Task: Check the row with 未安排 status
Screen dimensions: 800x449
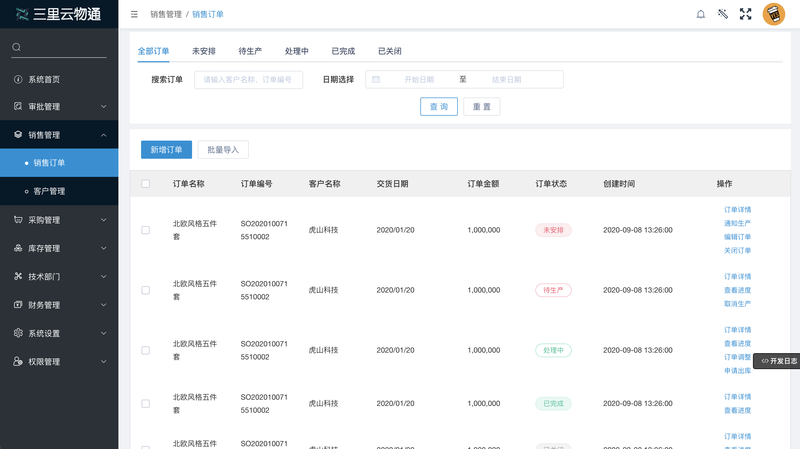Action: pyautogui.click(x=145, y=230)
